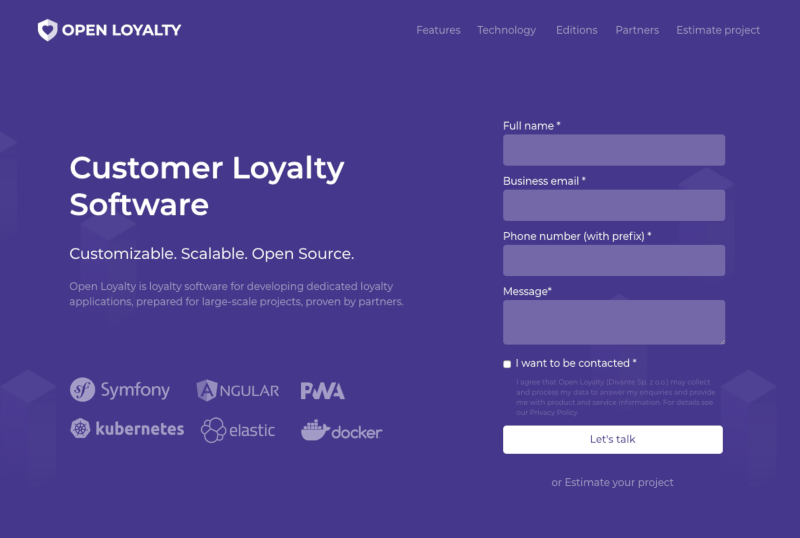Check the 'I want to be contacted' box
Screen dimensions: 800x538
[507, 364]
